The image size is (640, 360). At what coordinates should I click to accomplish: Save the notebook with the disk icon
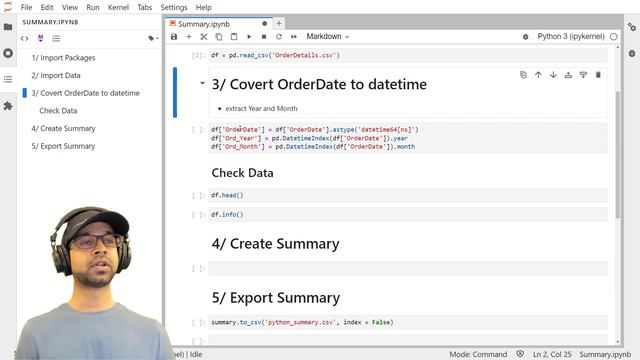(174, 37)
